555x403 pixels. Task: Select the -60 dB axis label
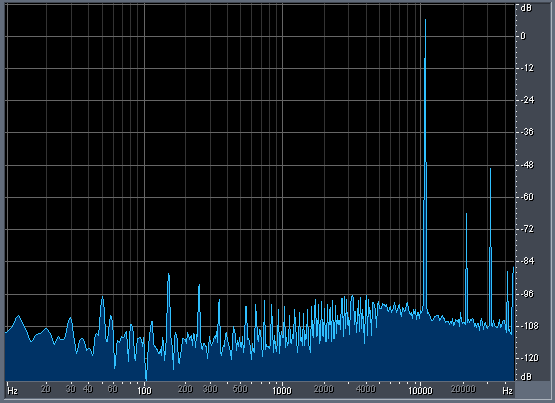pos(527,197)
